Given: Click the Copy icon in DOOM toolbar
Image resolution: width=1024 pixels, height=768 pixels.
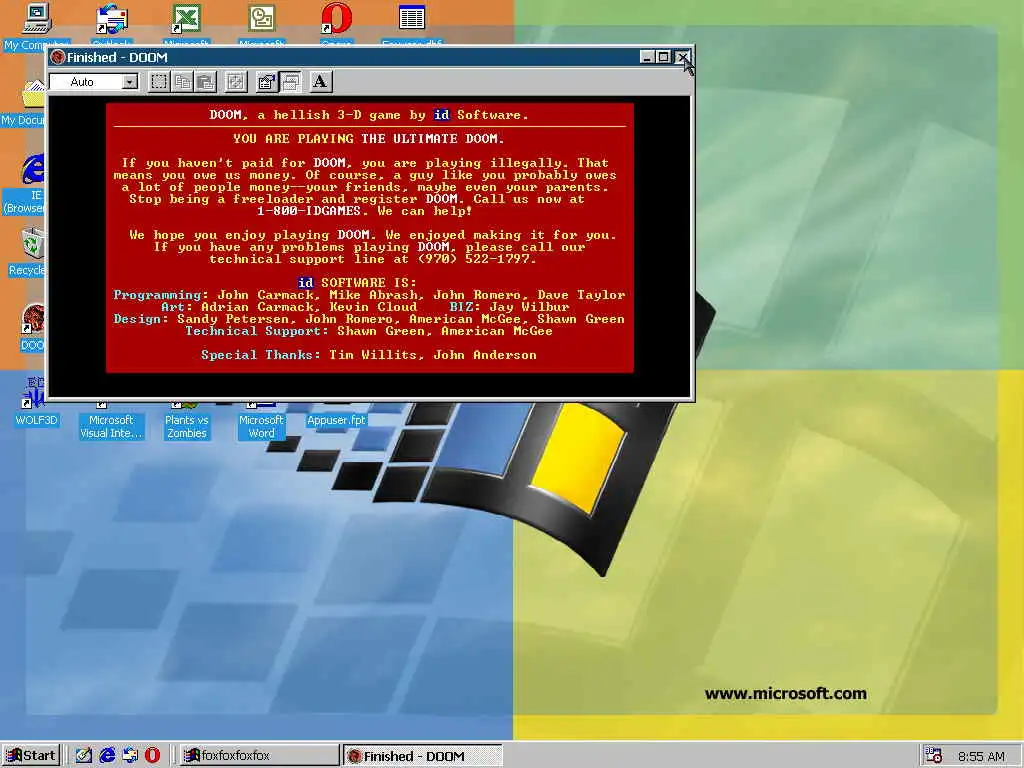Looking at the screenshot, I should tap(182, 82).
